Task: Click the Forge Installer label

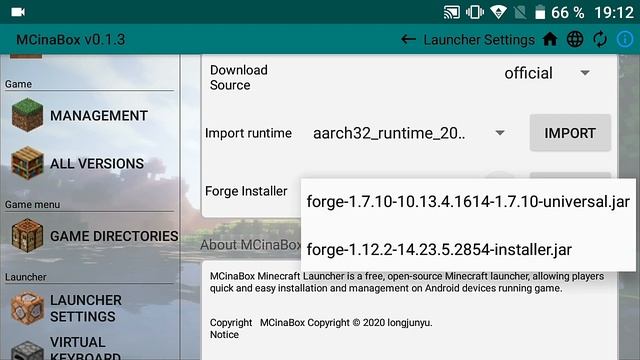Action: (x=246, y=191)
